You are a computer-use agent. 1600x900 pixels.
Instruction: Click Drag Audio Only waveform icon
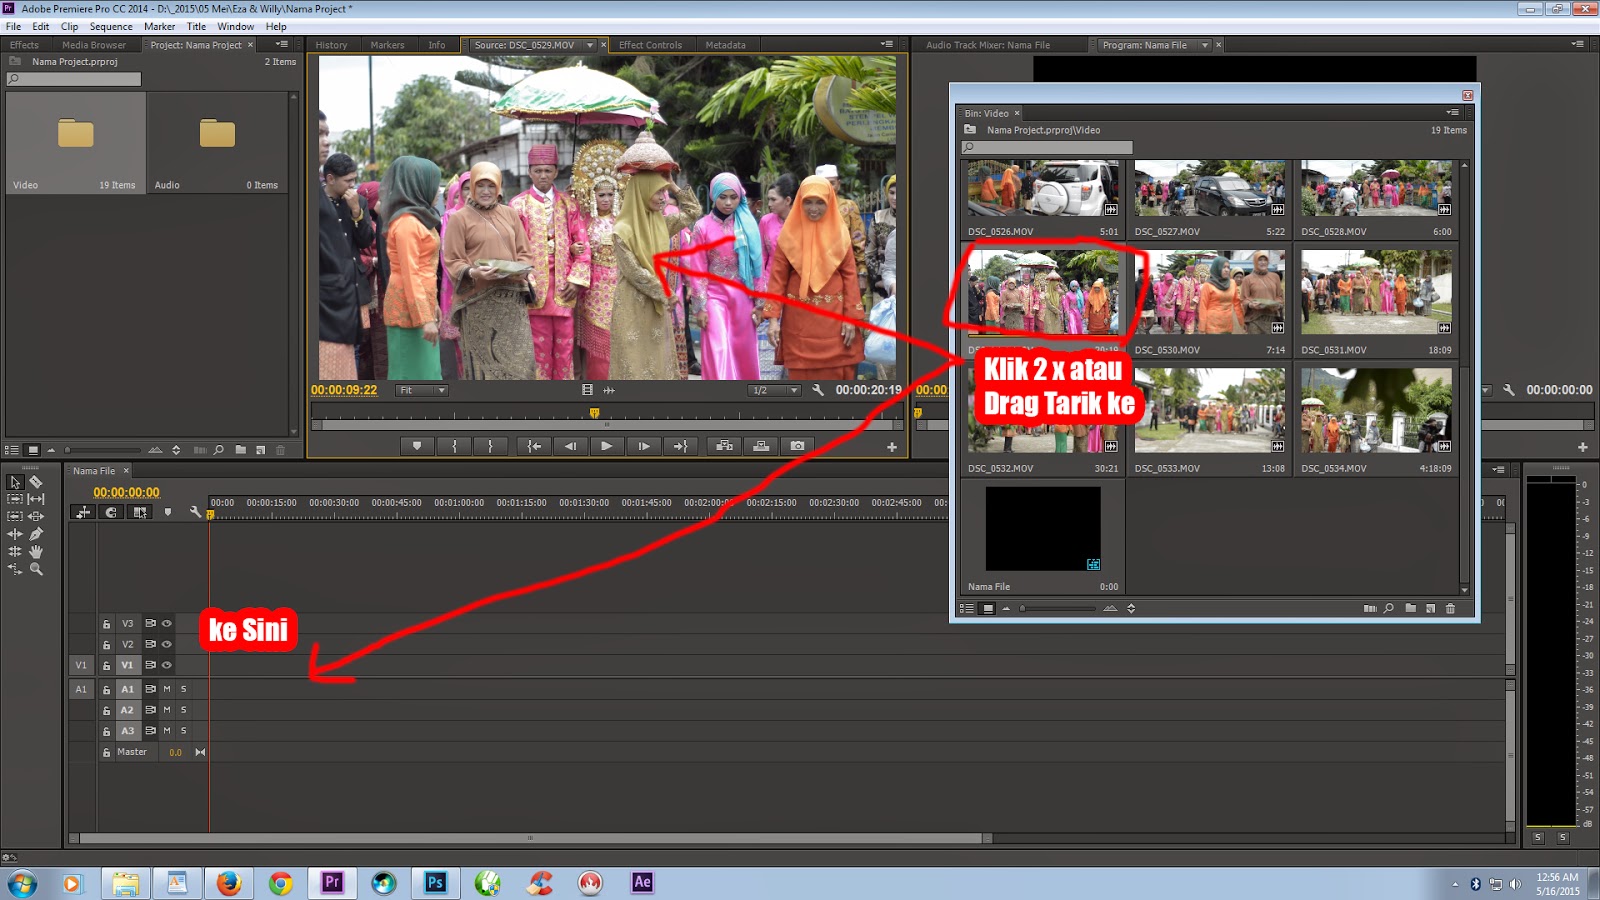[x=609, y=390]
